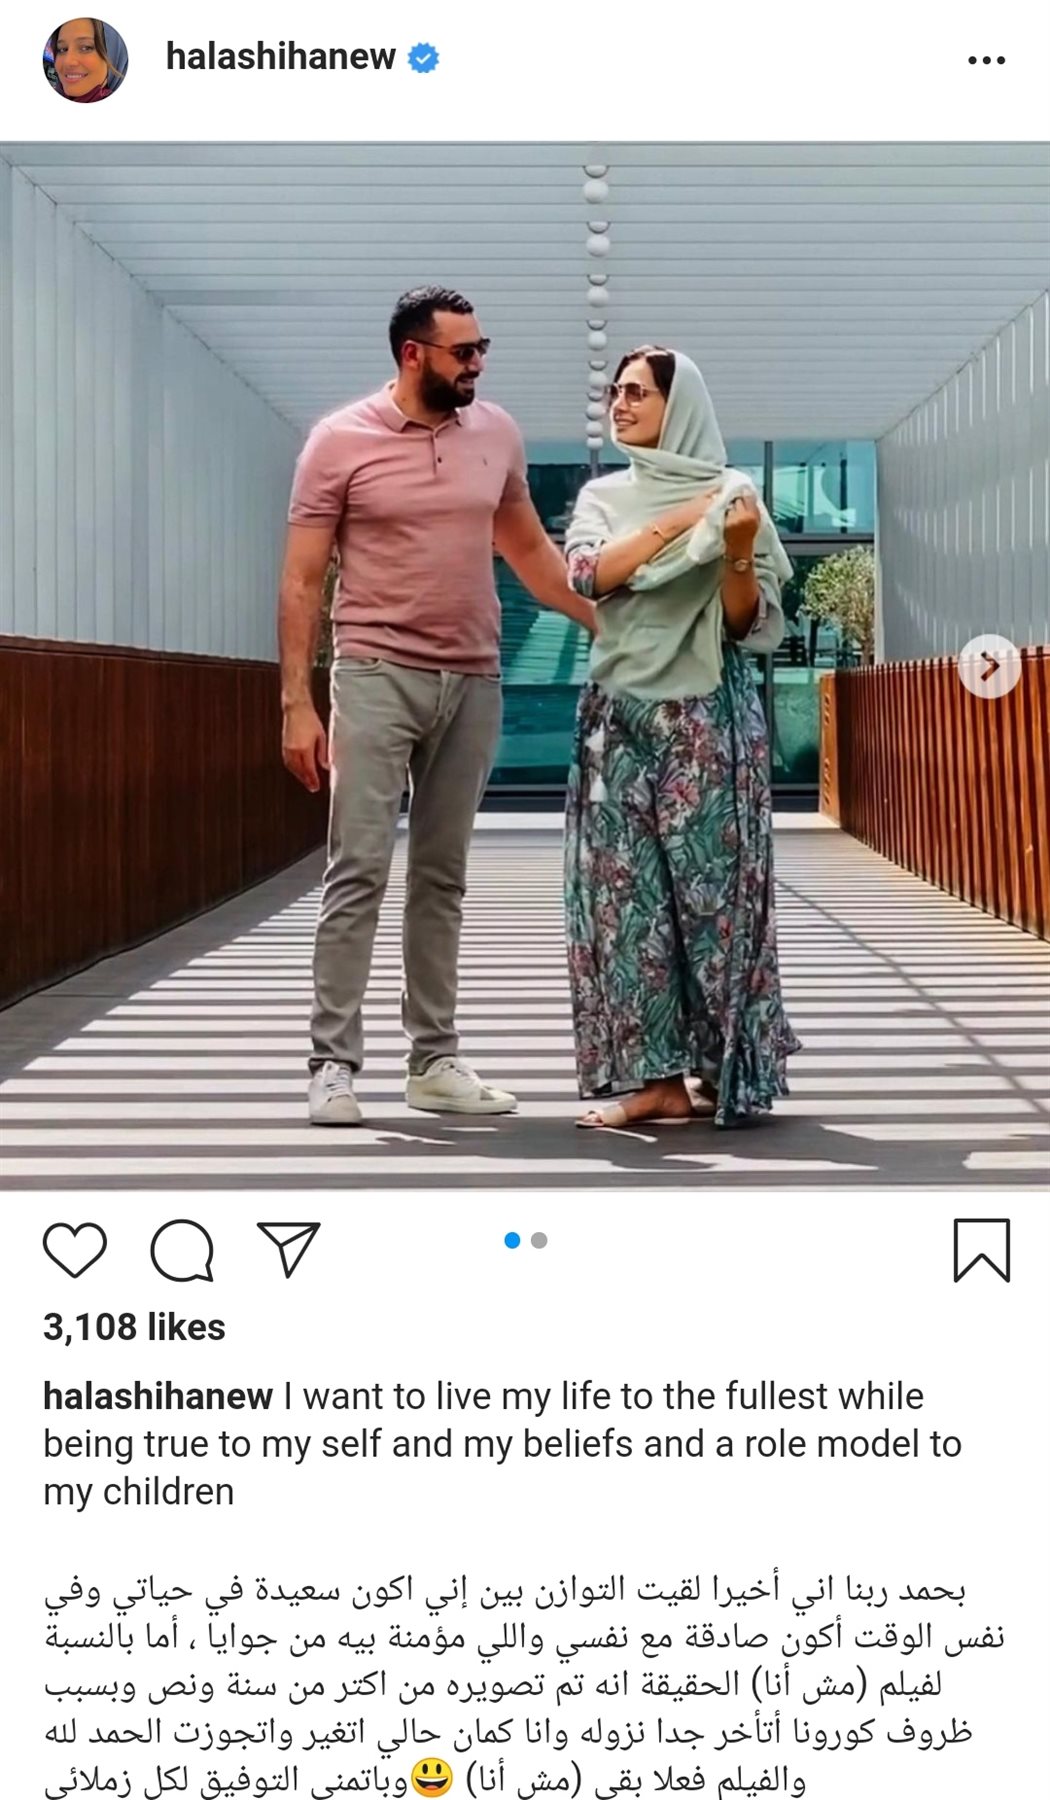Tap the Arabic caption paragraph
The width and height of the screenshot is (1050, 1800).
pos(524,1687)
